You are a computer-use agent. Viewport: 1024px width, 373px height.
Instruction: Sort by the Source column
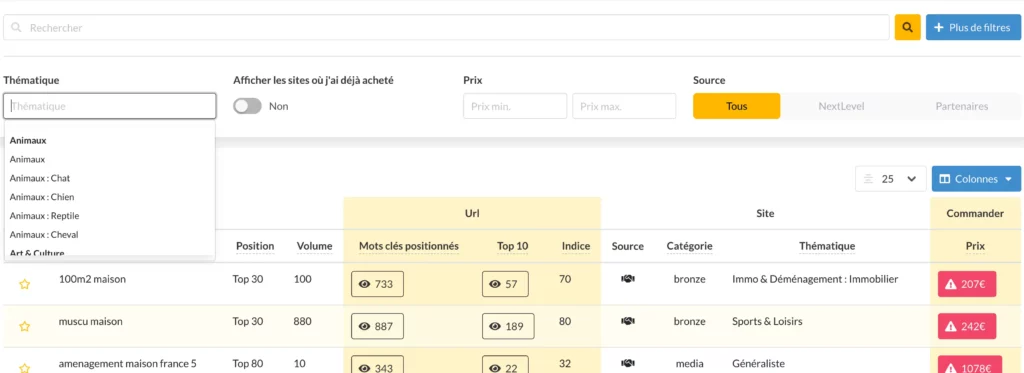[x=628, y=246]
